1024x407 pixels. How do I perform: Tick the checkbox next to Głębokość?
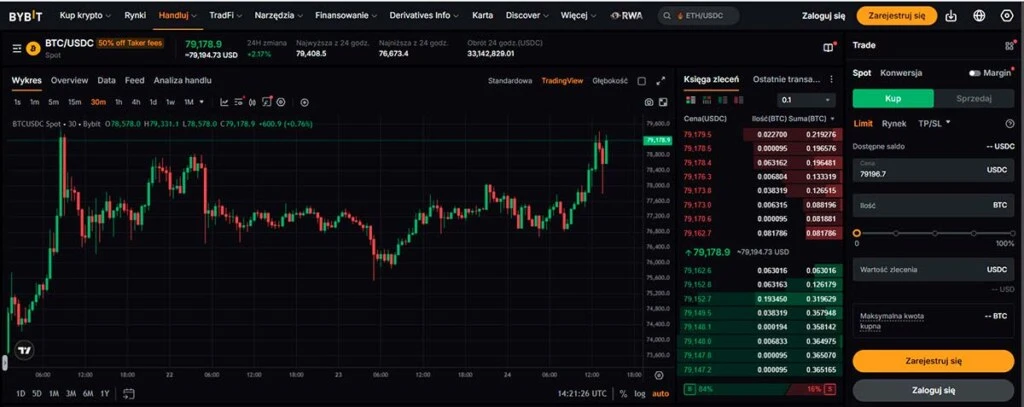642,81
